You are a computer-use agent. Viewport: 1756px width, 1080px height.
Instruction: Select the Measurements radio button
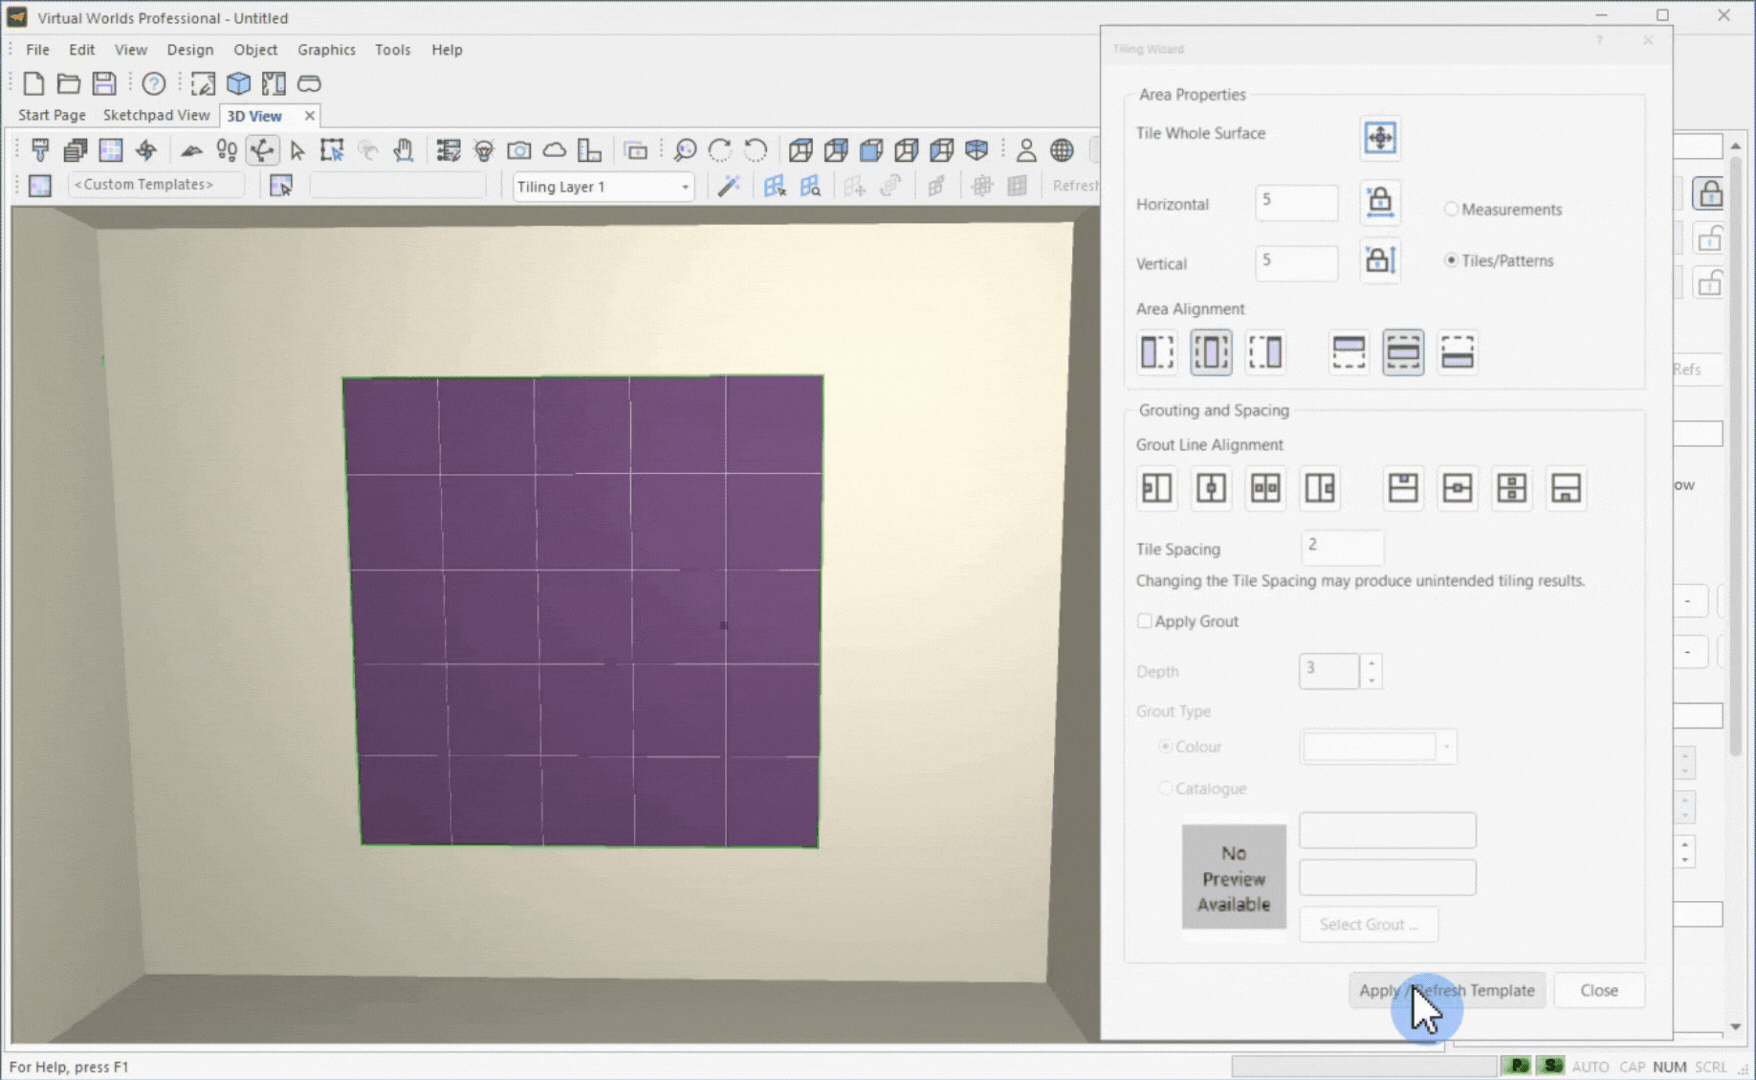point(1451,209)
